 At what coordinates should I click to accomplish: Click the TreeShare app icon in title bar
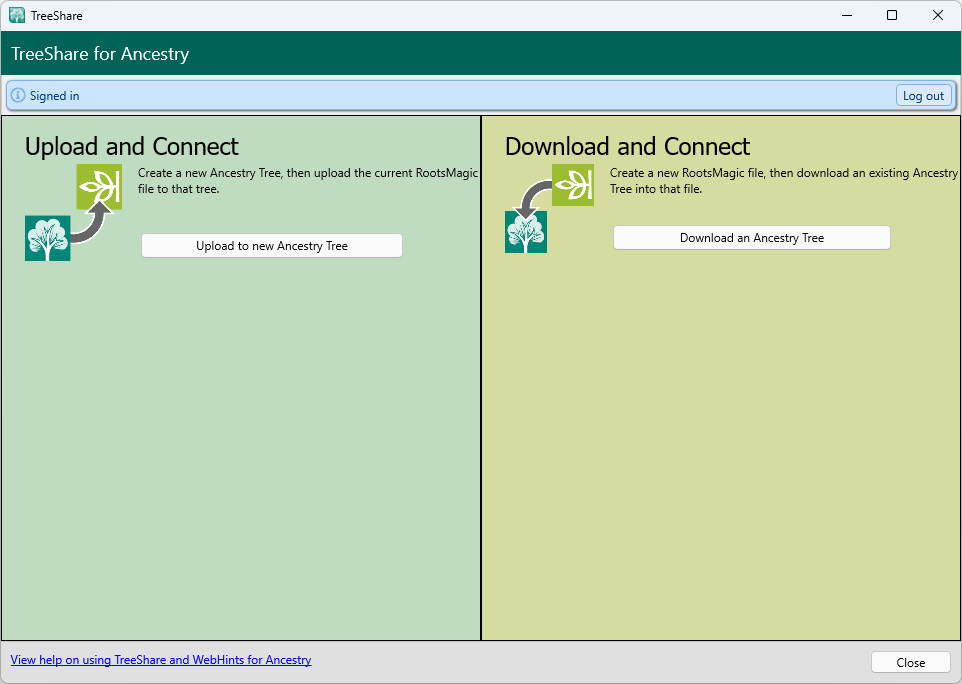[17, 15]
